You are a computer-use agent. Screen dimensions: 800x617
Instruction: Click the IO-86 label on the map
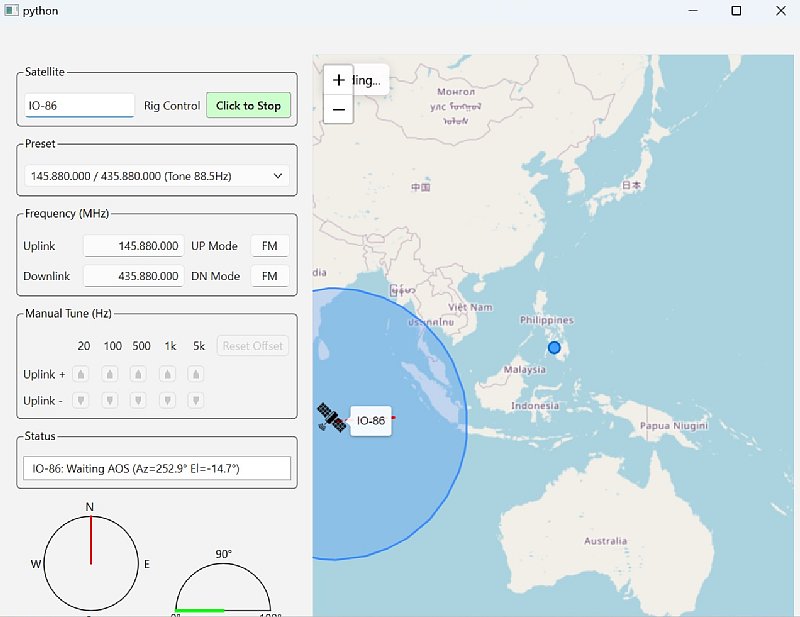371,421
